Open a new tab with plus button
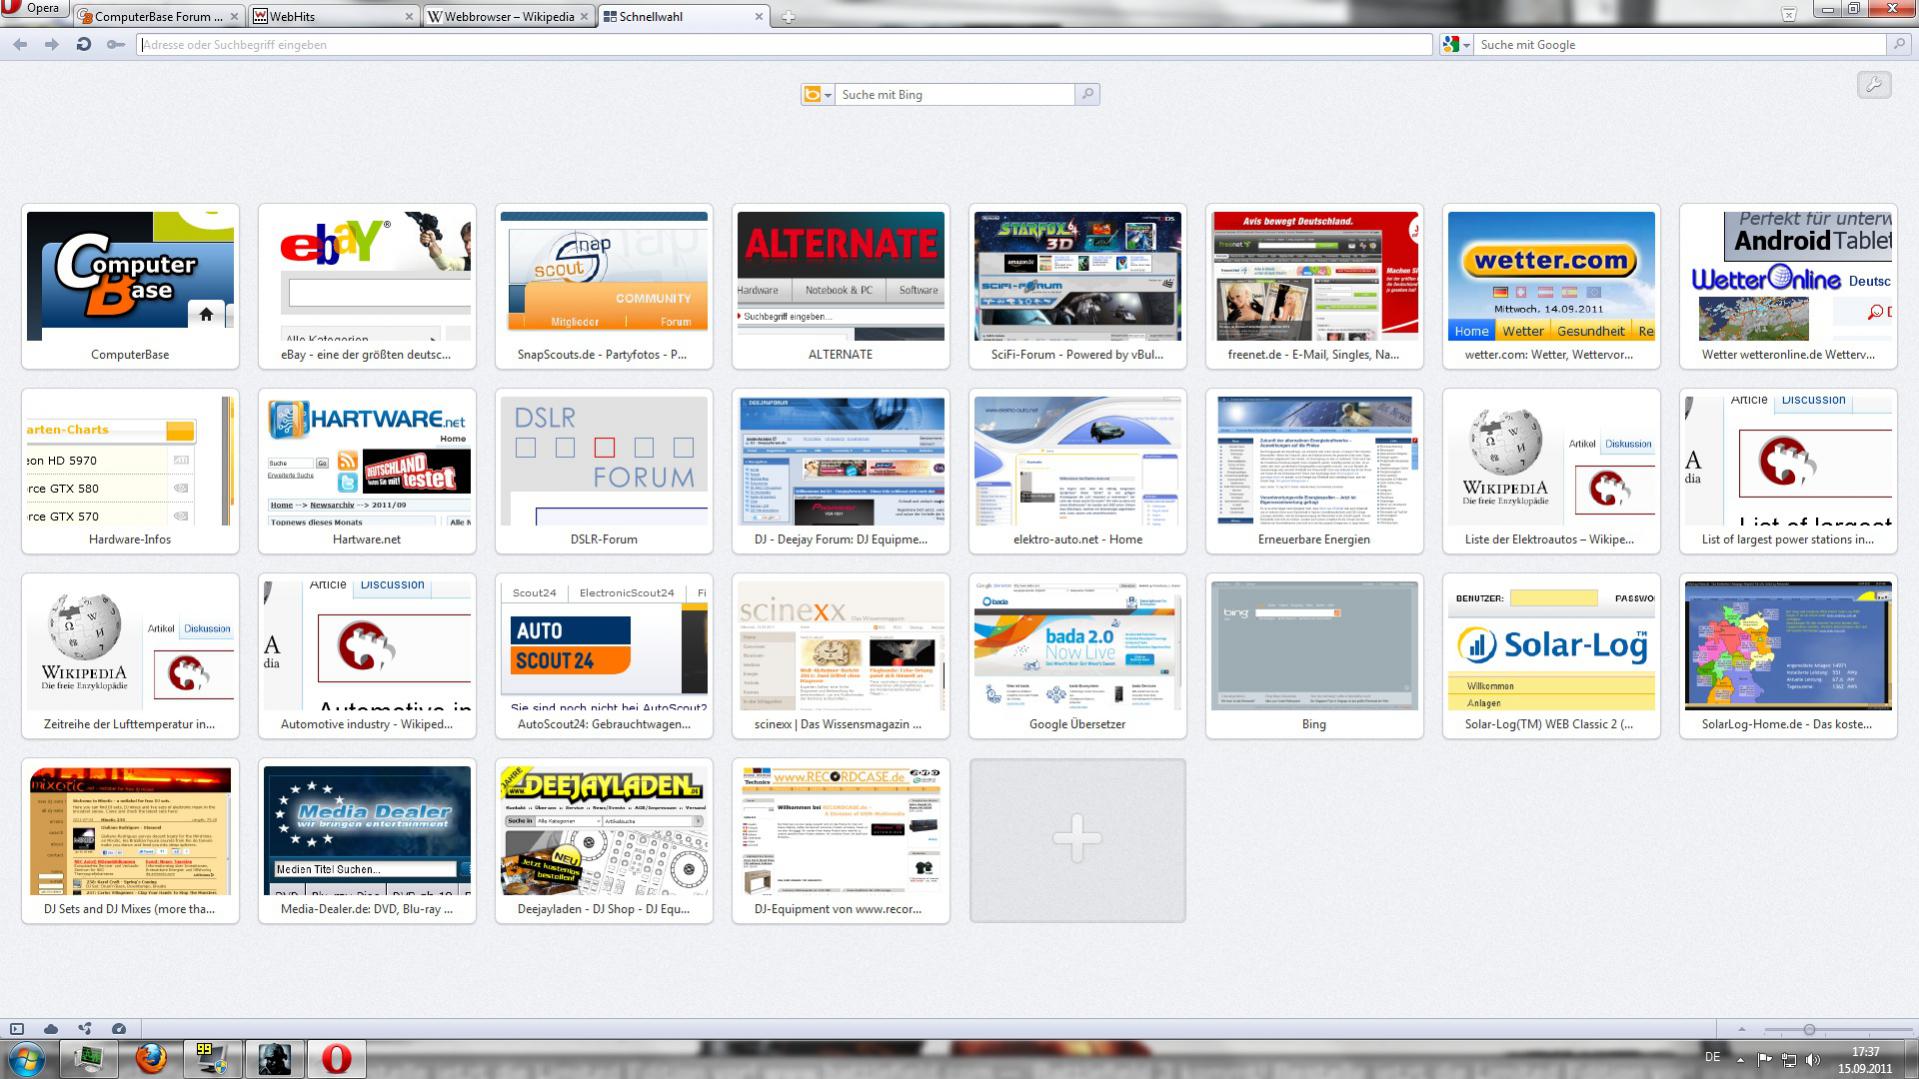The width and height of the screenshot is (1919, 1079). (788, 17)
